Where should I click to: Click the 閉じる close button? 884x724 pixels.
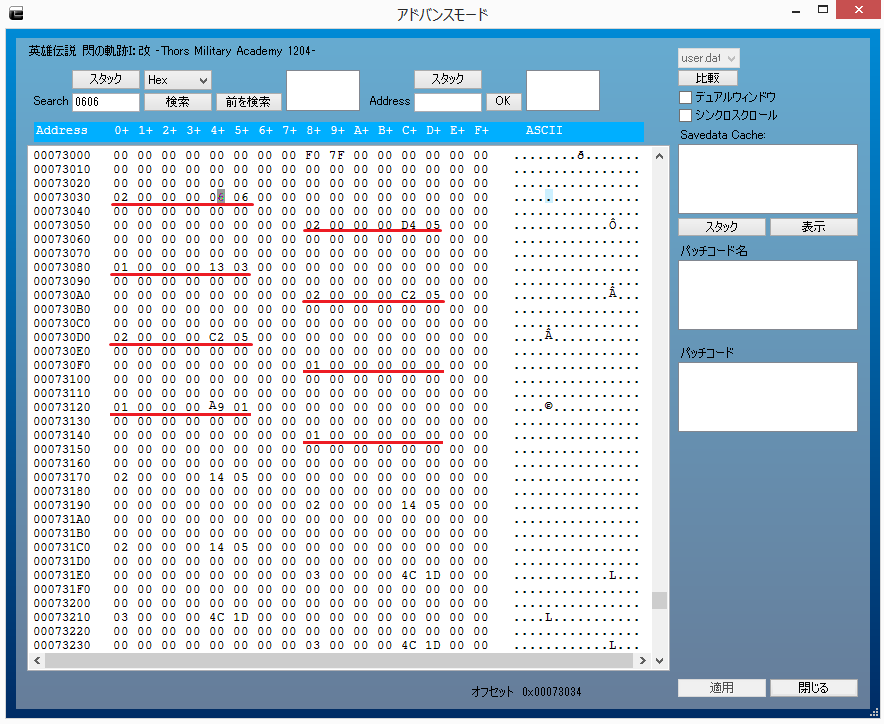pyautogui.click(x=813, y=688)
